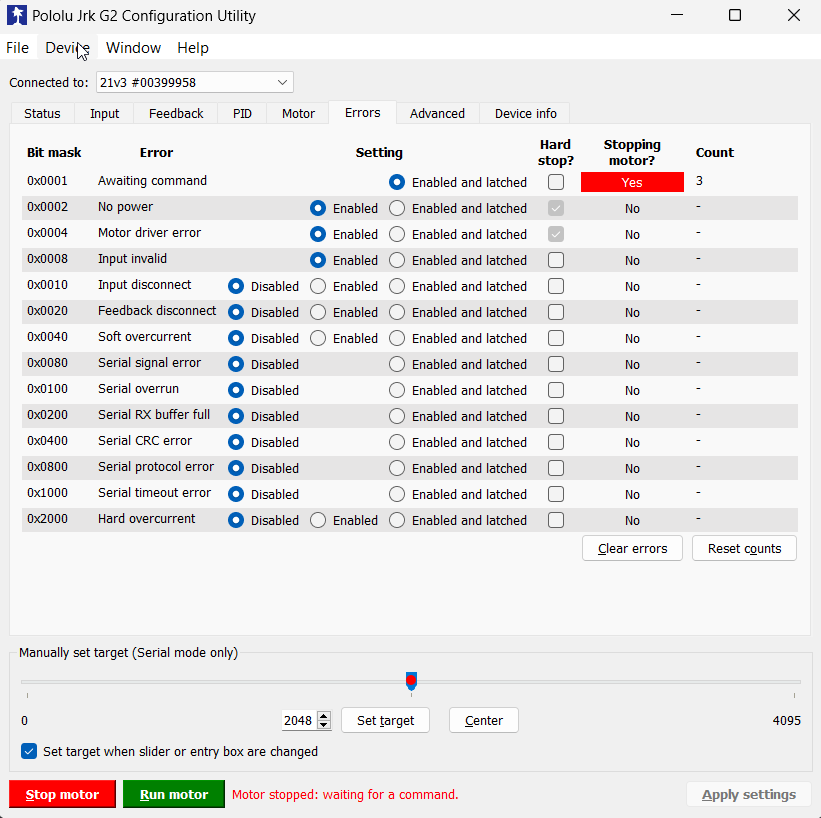The image size is (821, 818).
Task: Check Hard stop for Awaiting command
Action: click(x=556, y=182)
